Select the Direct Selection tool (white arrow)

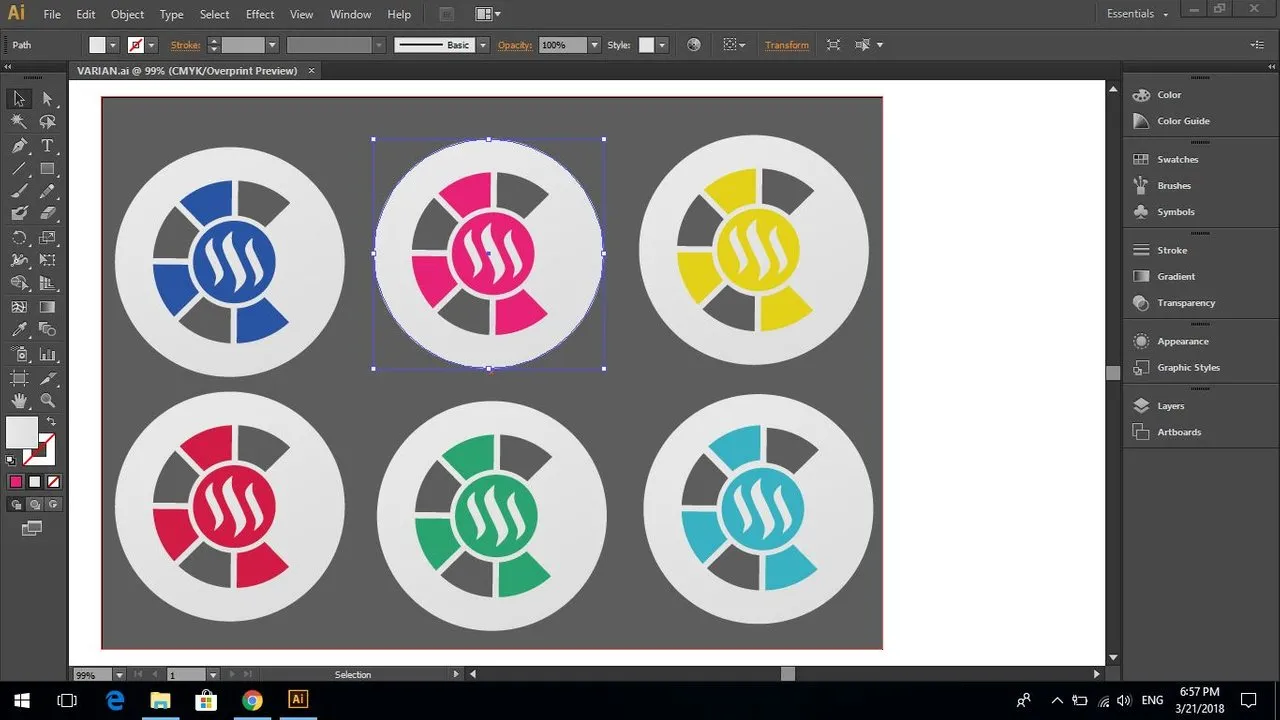(x=47, y=98)
